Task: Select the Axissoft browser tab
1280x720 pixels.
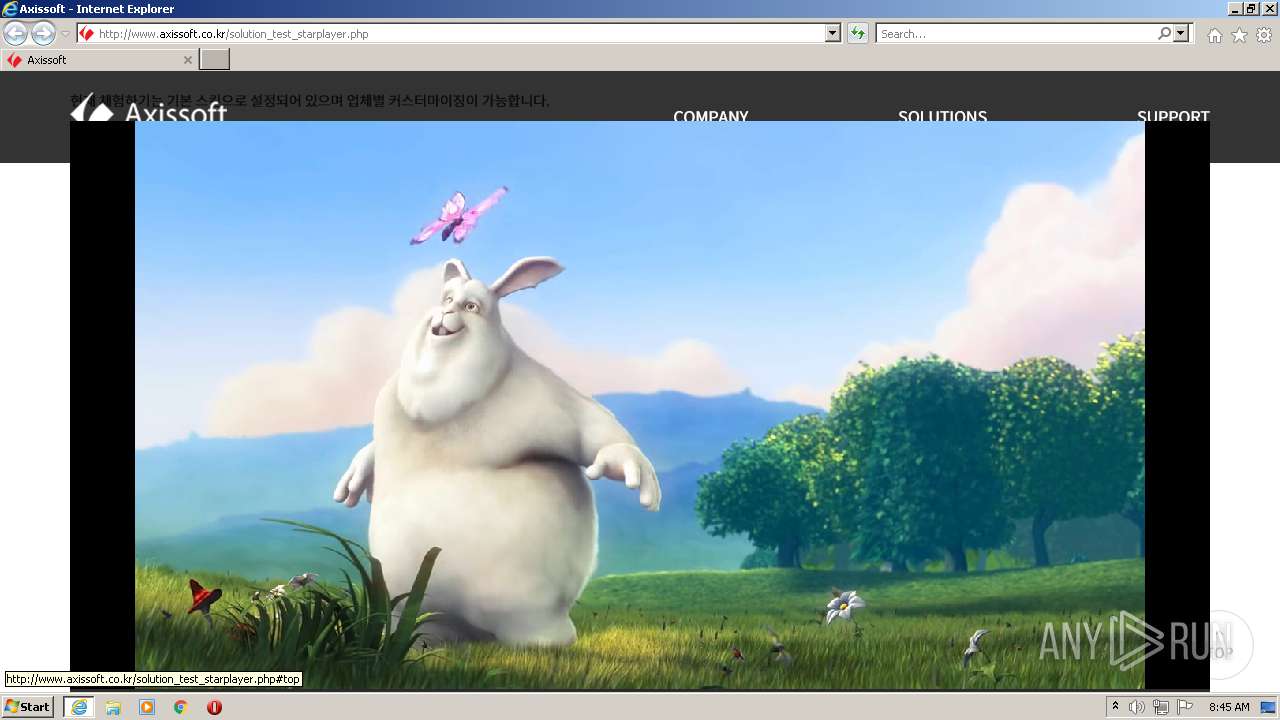Action: [98, 60]
